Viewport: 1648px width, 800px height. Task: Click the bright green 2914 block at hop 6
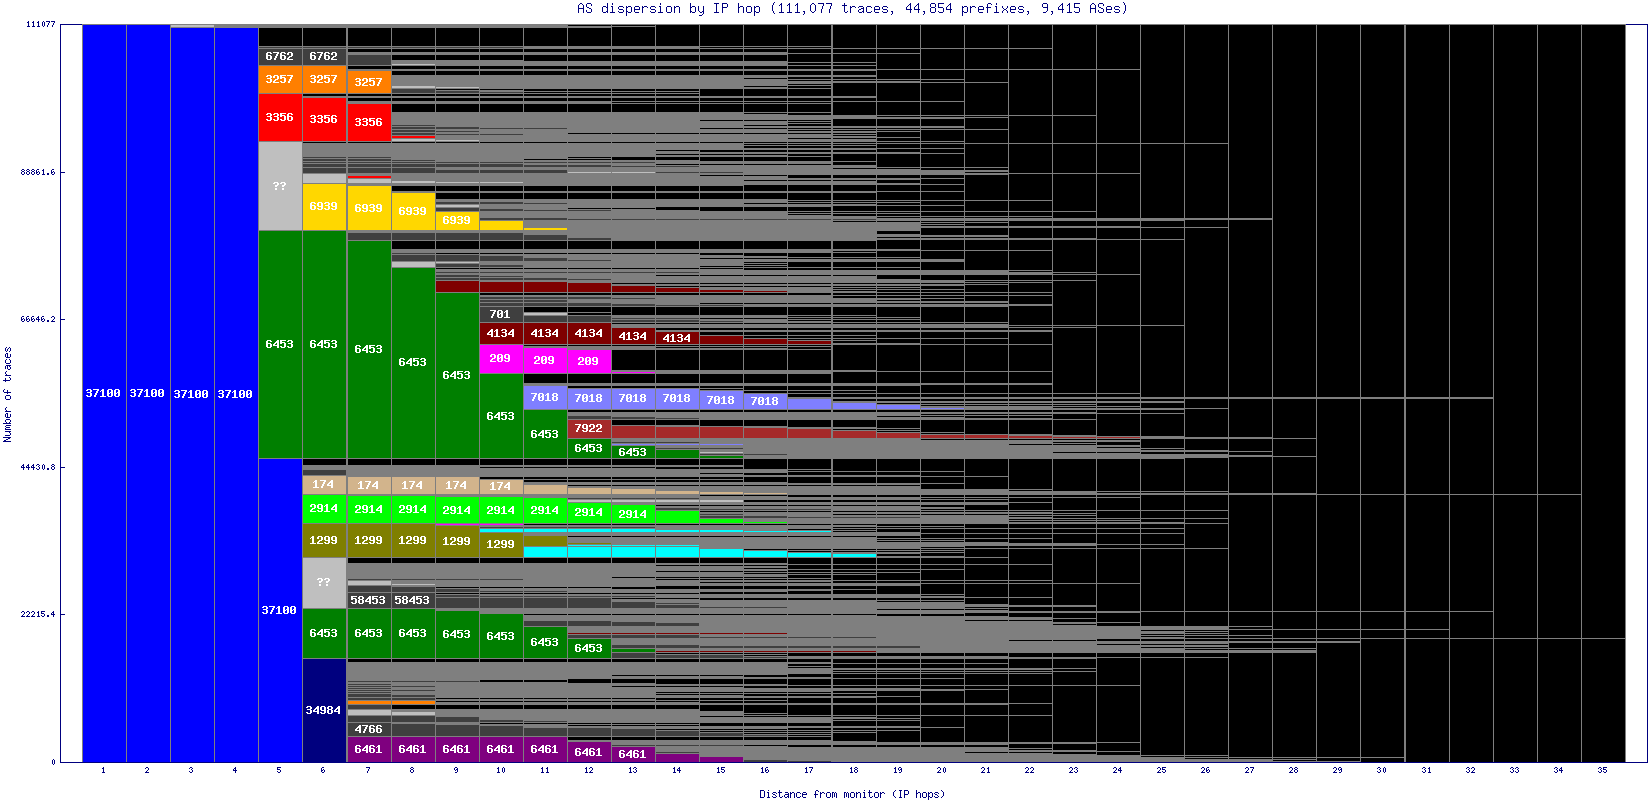pyautogui.click(x=324, y=509)
